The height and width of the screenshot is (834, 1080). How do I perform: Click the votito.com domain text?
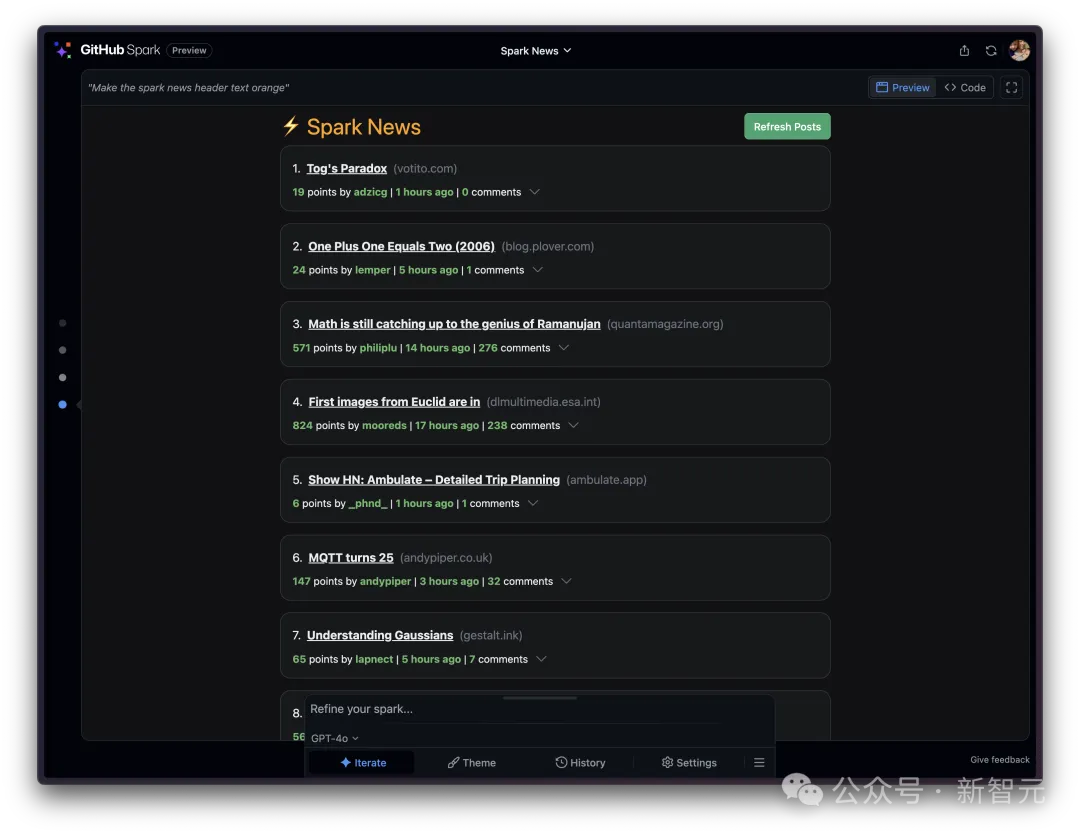coord(425,168)
